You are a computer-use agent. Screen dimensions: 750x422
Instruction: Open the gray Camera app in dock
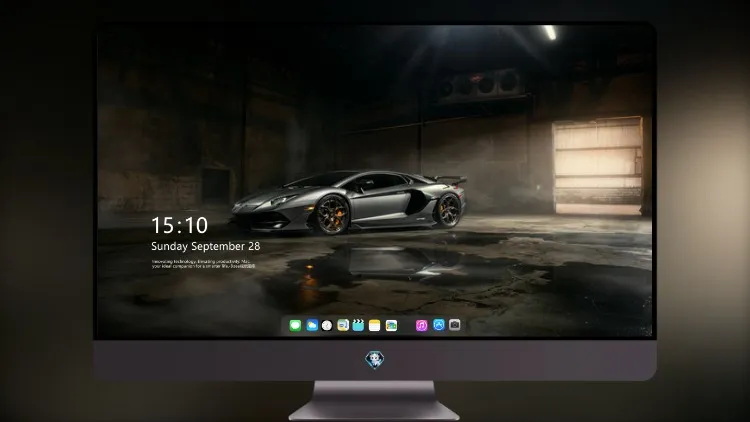point(455,325)
